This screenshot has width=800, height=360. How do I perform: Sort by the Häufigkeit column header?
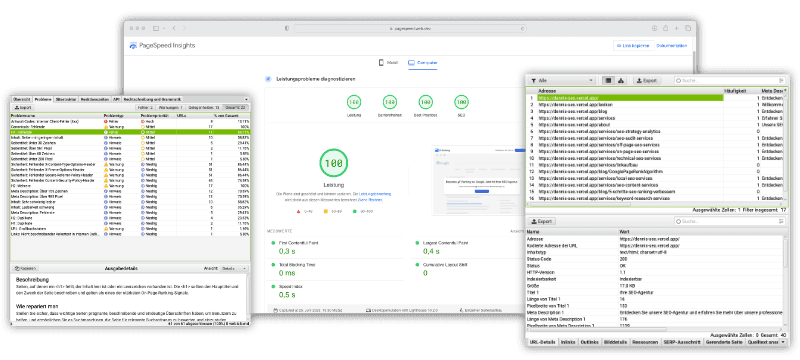[742, 90]
